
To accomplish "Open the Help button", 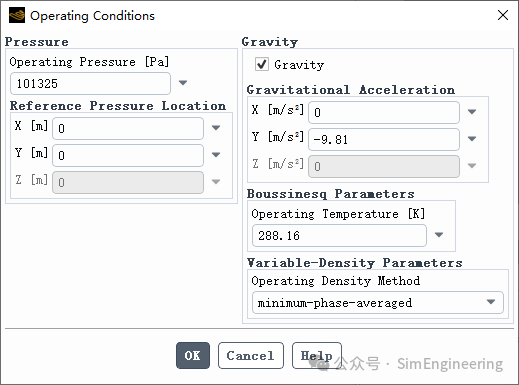I will click(317, 355).
